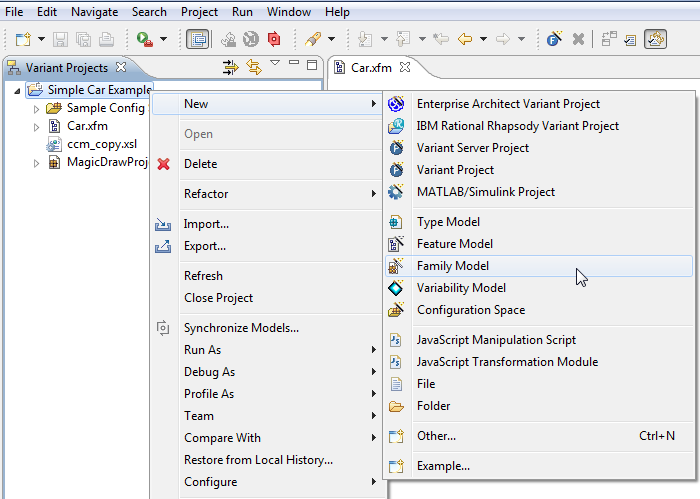Viewport: 700px width, 499px height.
Task: Select Enterprise Architect Variant Project
Action: point(508,104)
